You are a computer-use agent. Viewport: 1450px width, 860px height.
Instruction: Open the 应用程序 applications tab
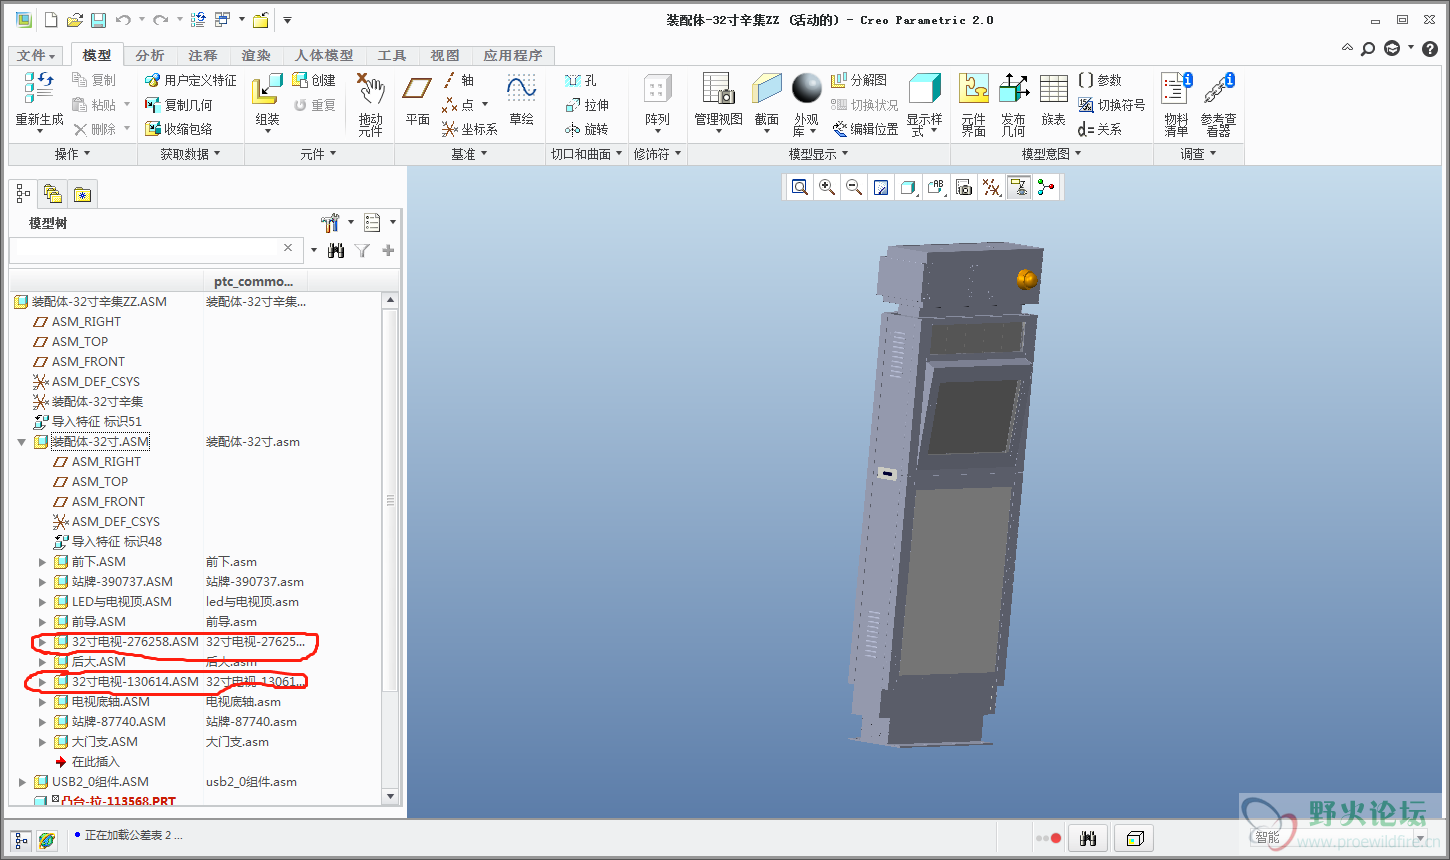[x=513, y=56]
